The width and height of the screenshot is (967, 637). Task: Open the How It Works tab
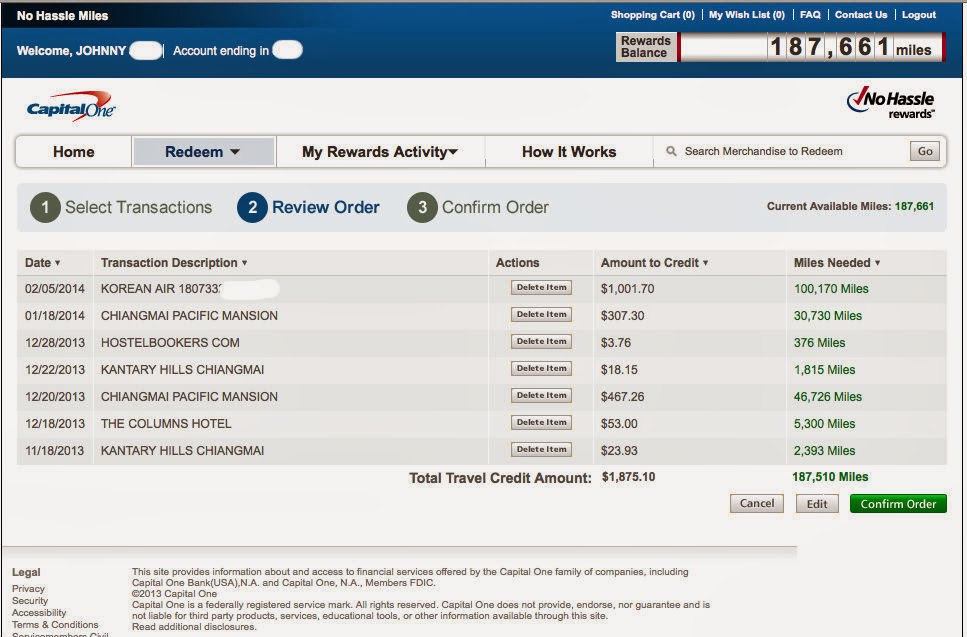point(569,152)
